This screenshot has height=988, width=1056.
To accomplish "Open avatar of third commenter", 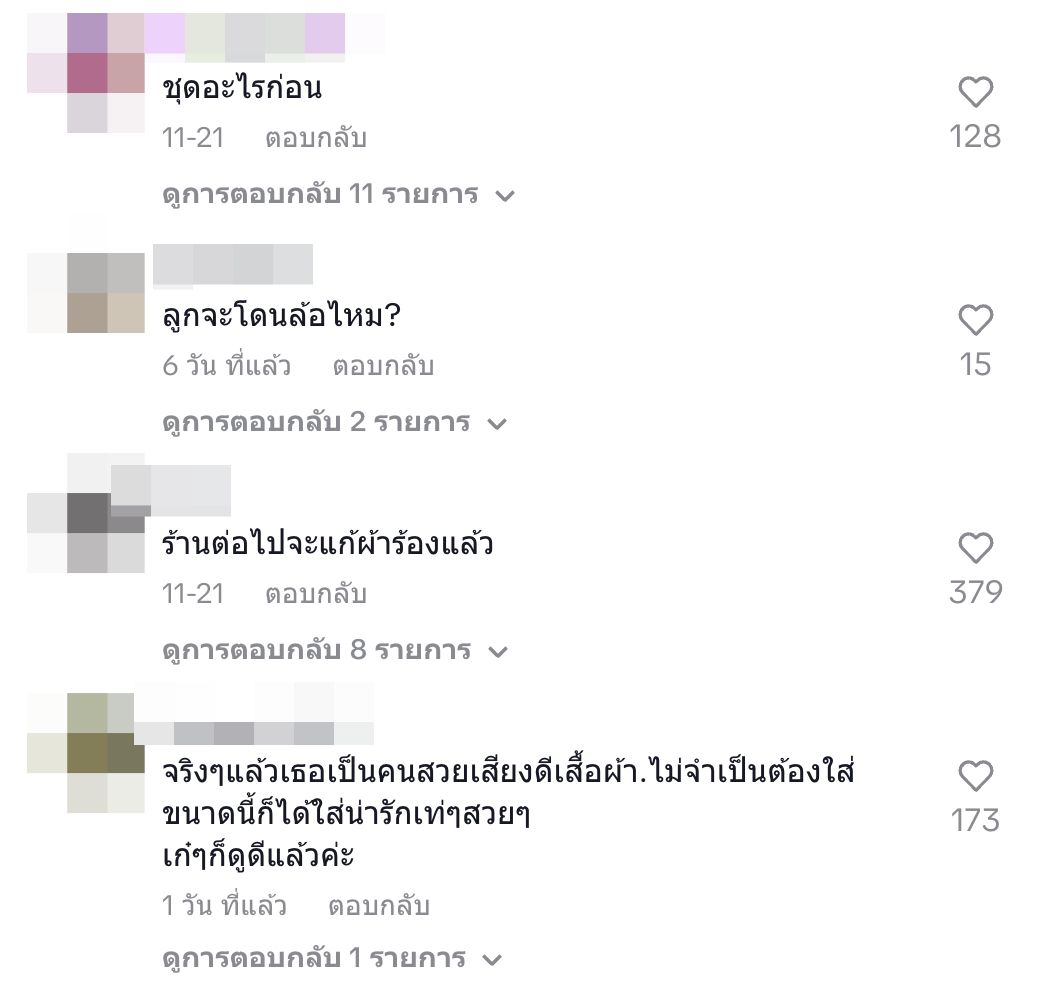I will click(x=86, y=513).
